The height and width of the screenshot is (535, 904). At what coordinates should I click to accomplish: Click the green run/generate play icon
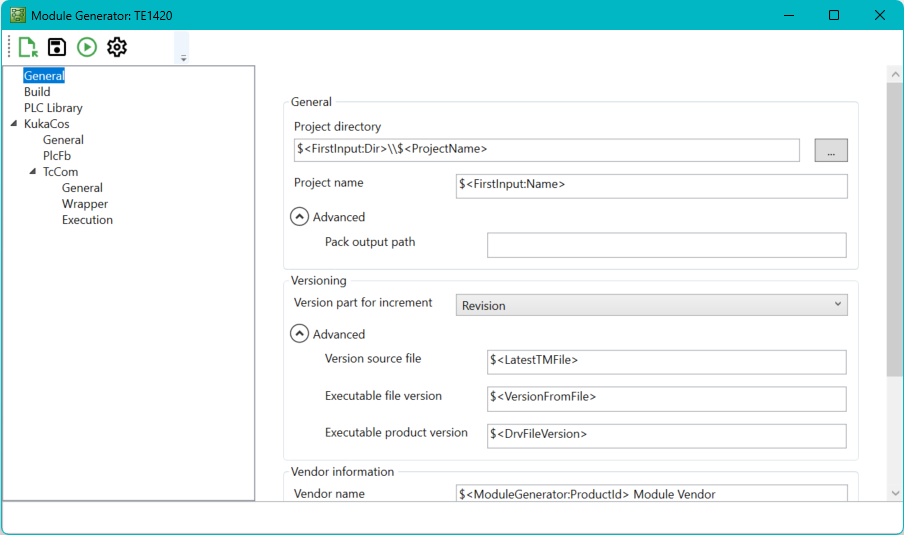click(x=87, y=47)
